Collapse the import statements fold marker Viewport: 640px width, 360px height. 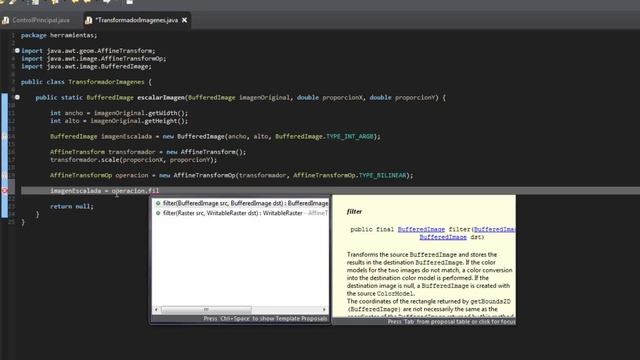point(17,51)
